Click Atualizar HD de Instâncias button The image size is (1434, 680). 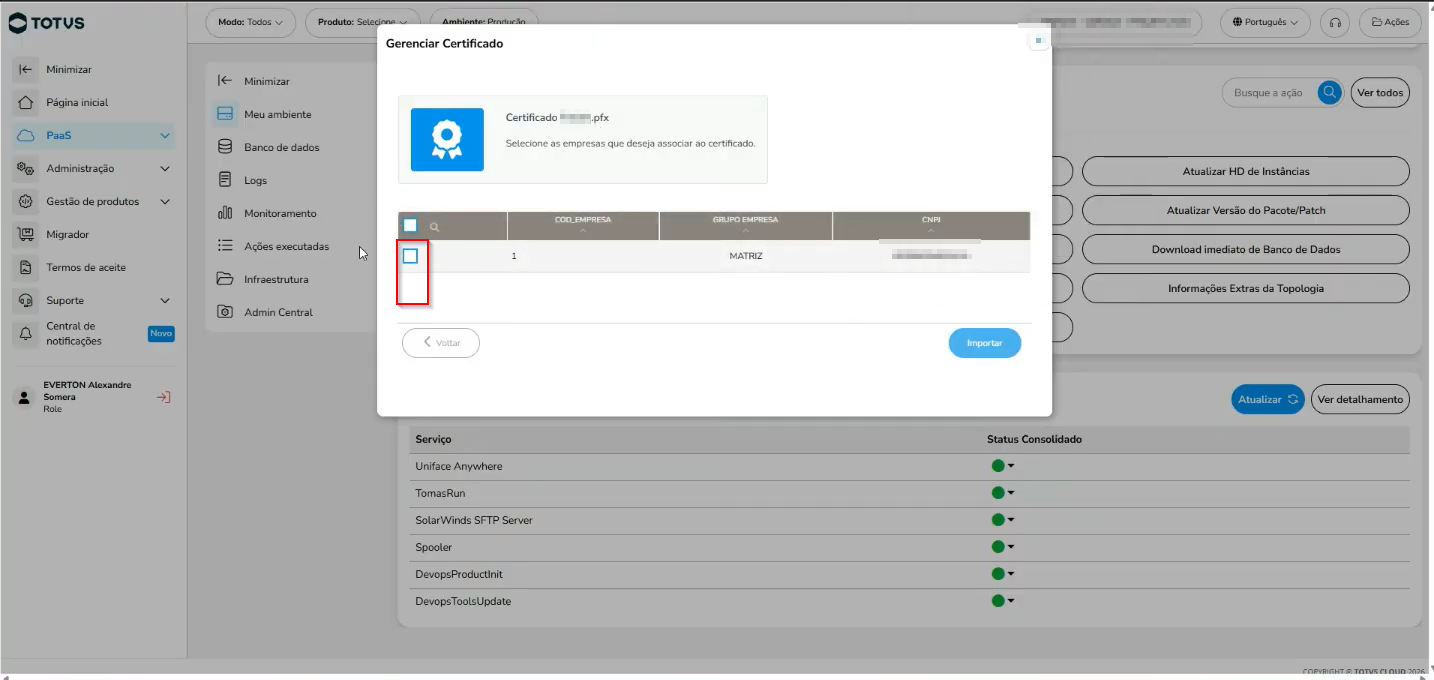1246,171
